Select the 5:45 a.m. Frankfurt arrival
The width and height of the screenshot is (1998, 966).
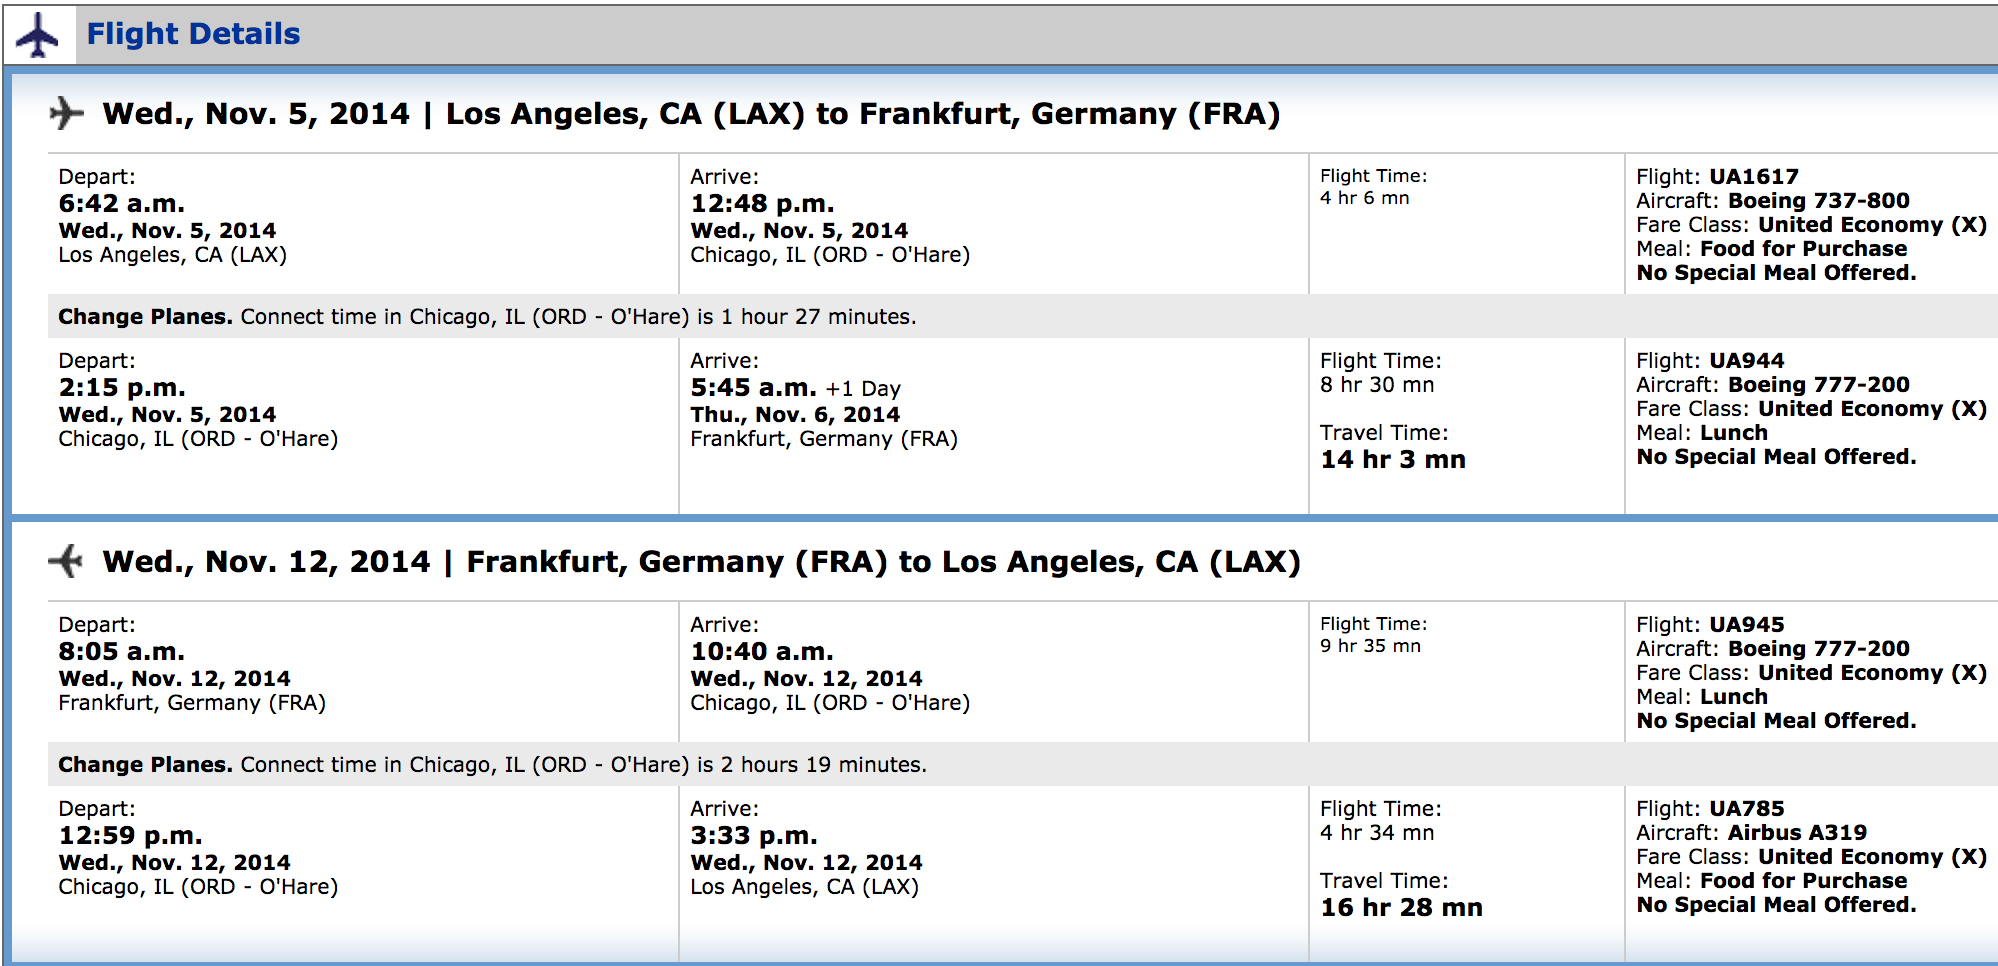pos(753,388)
